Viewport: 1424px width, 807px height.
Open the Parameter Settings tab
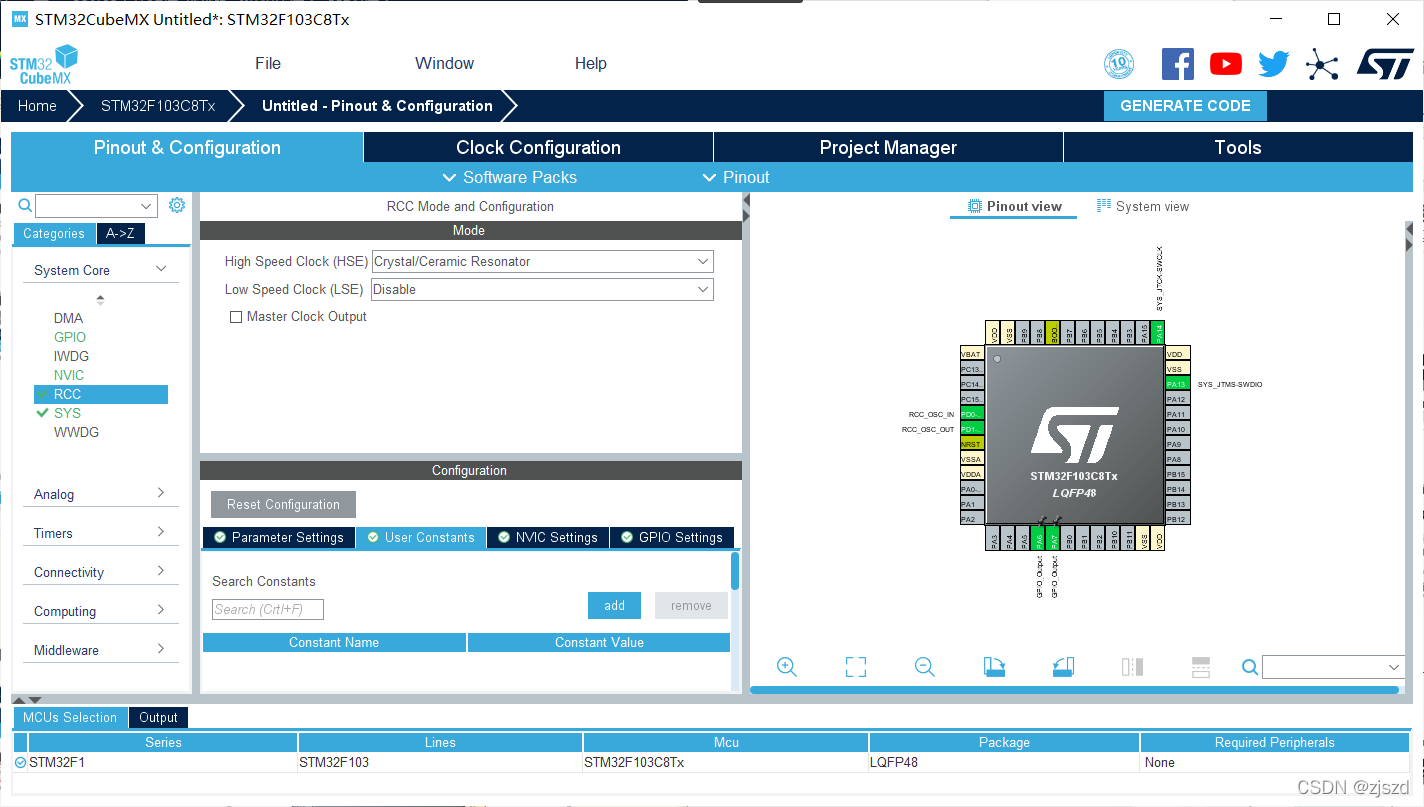278,537
